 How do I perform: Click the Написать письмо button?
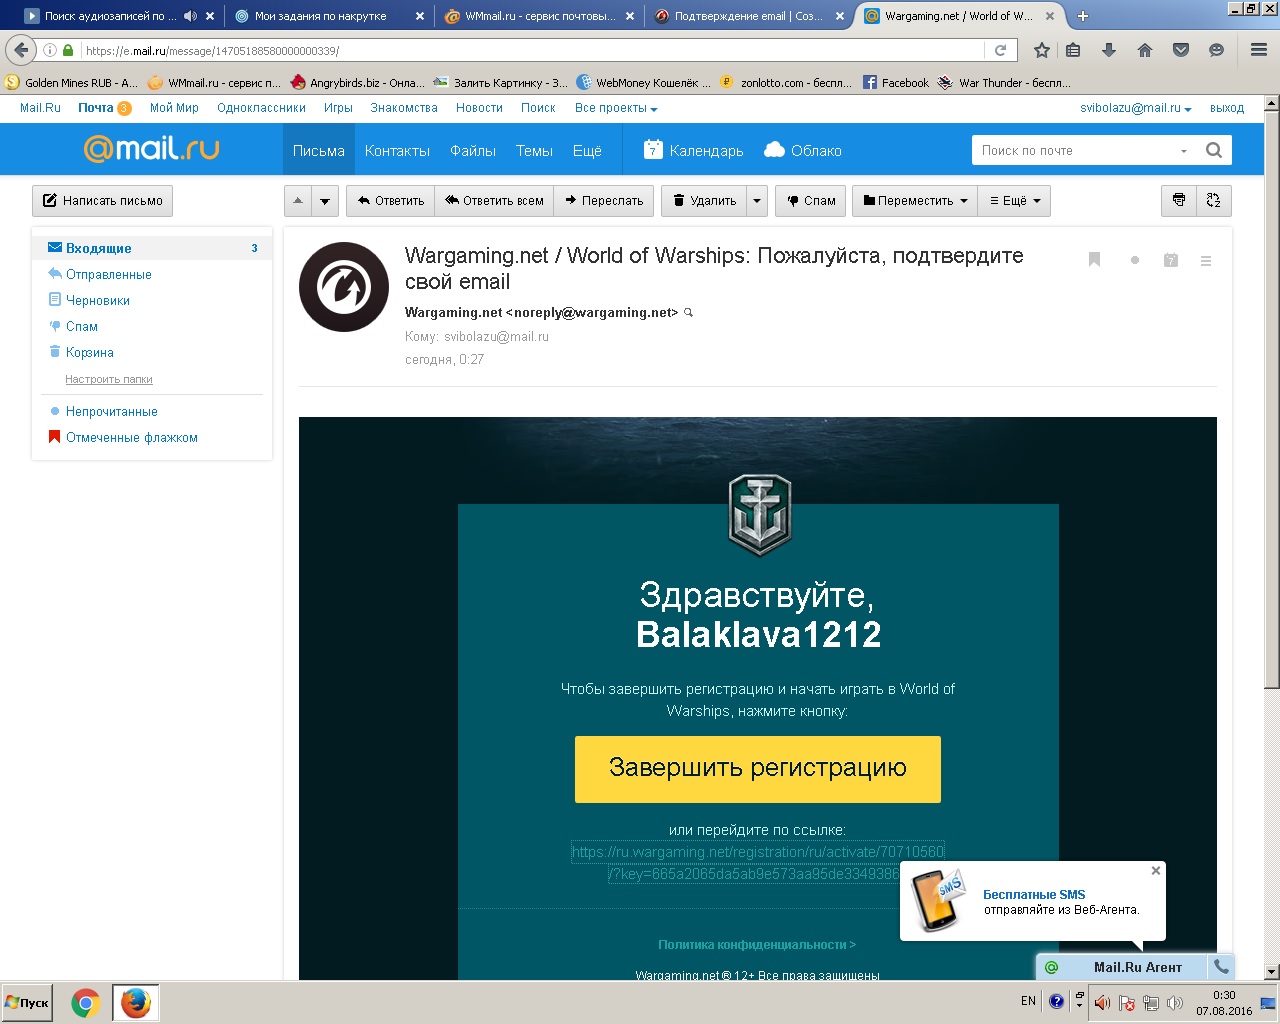pyautogui.click(x=103, y=200)
